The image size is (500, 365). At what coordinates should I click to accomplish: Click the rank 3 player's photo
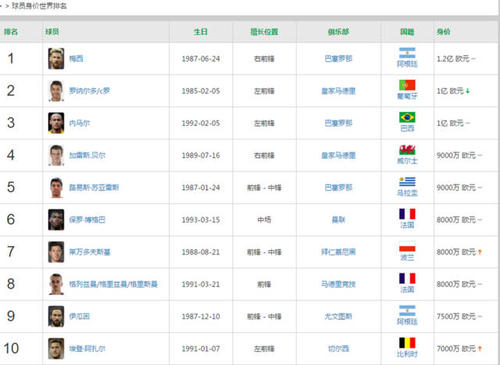pos(56,123)
